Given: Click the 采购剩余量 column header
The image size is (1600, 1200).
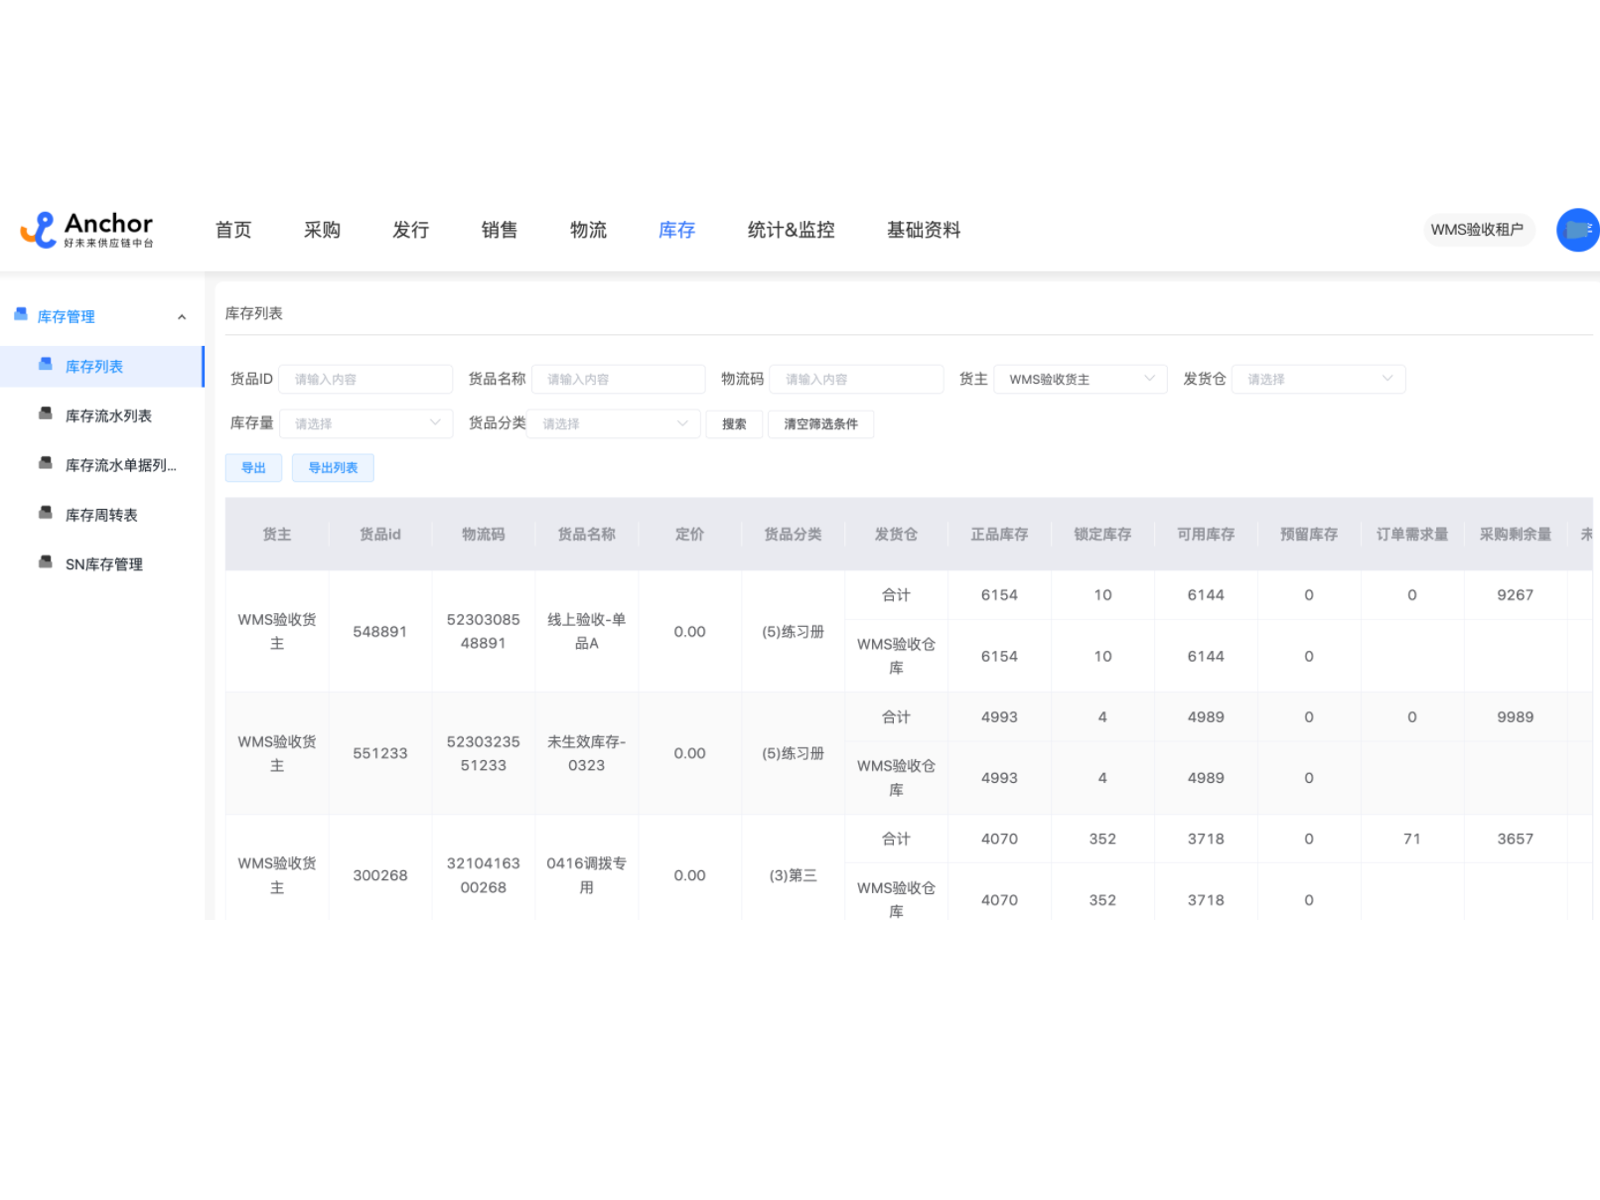Looking at the screenshot, I should click(x=1516, y=534).
